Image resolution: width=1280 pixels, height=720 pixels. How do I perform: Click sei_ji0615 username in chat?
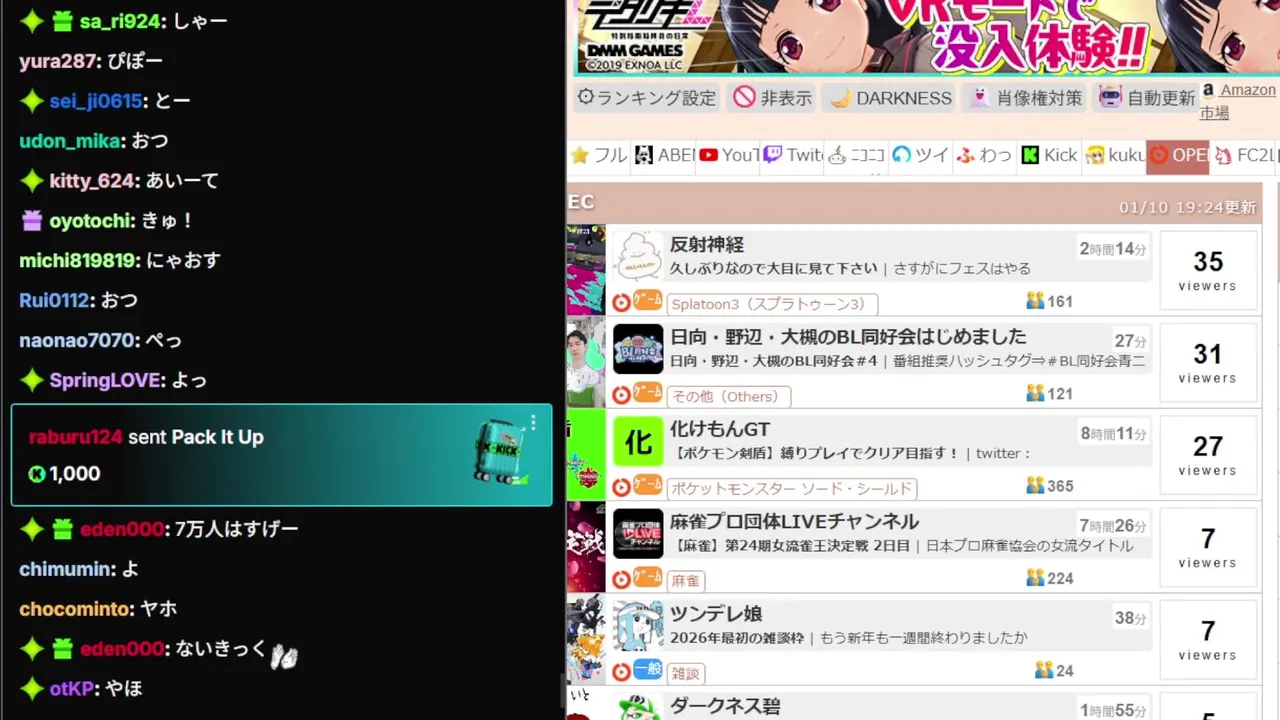point(96,101)
